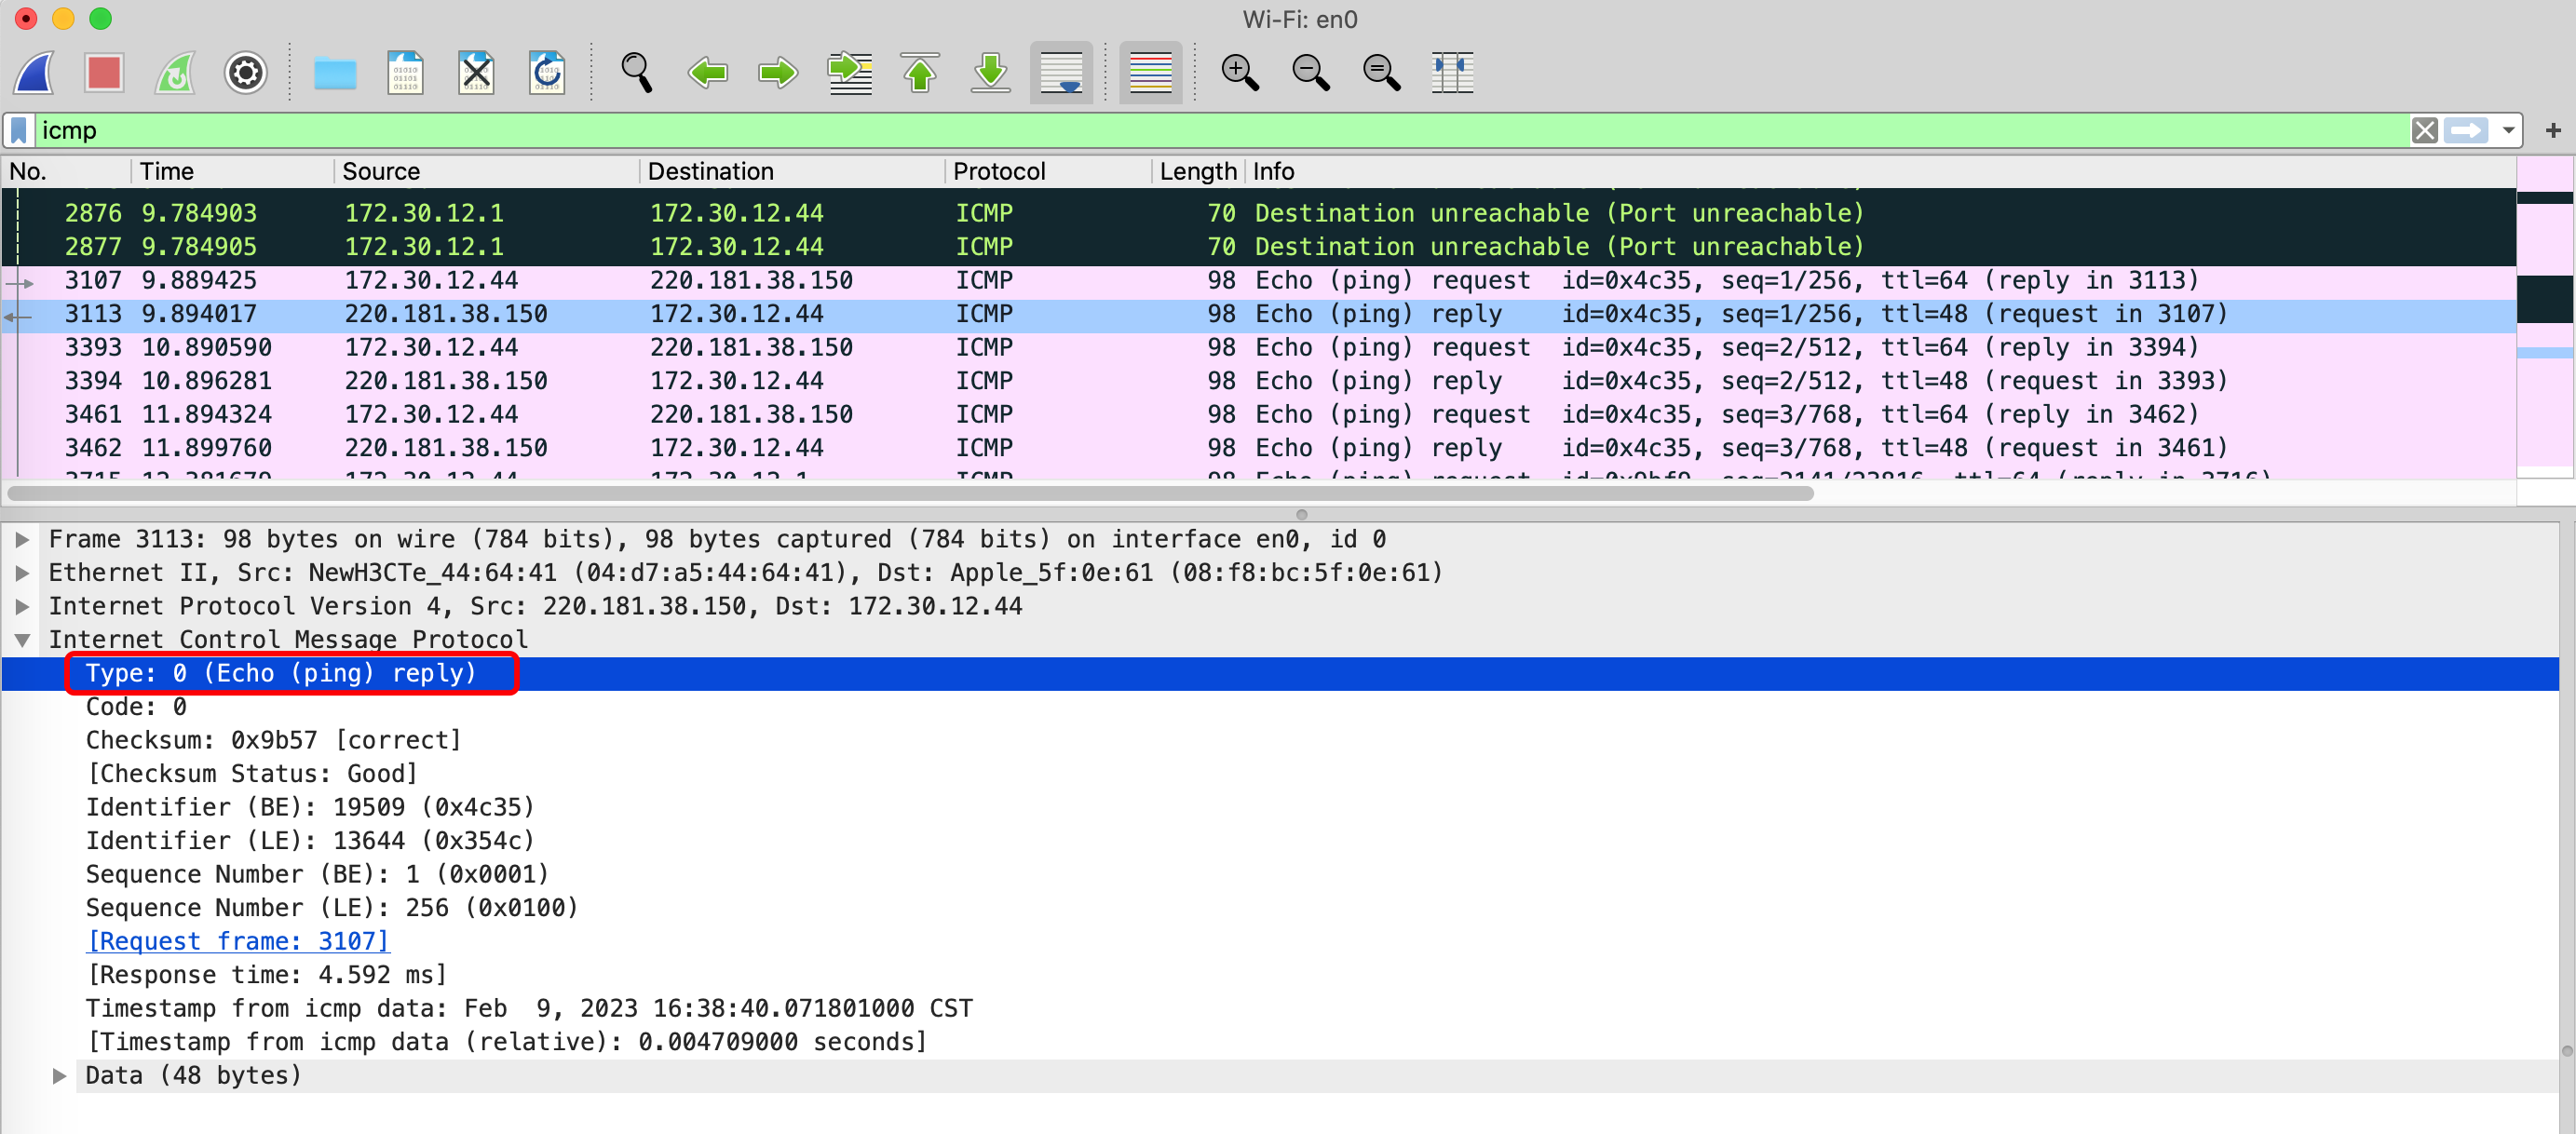Reset text to normal size
This screenshot has width=2576, height=1134.
coord(1382,72)
